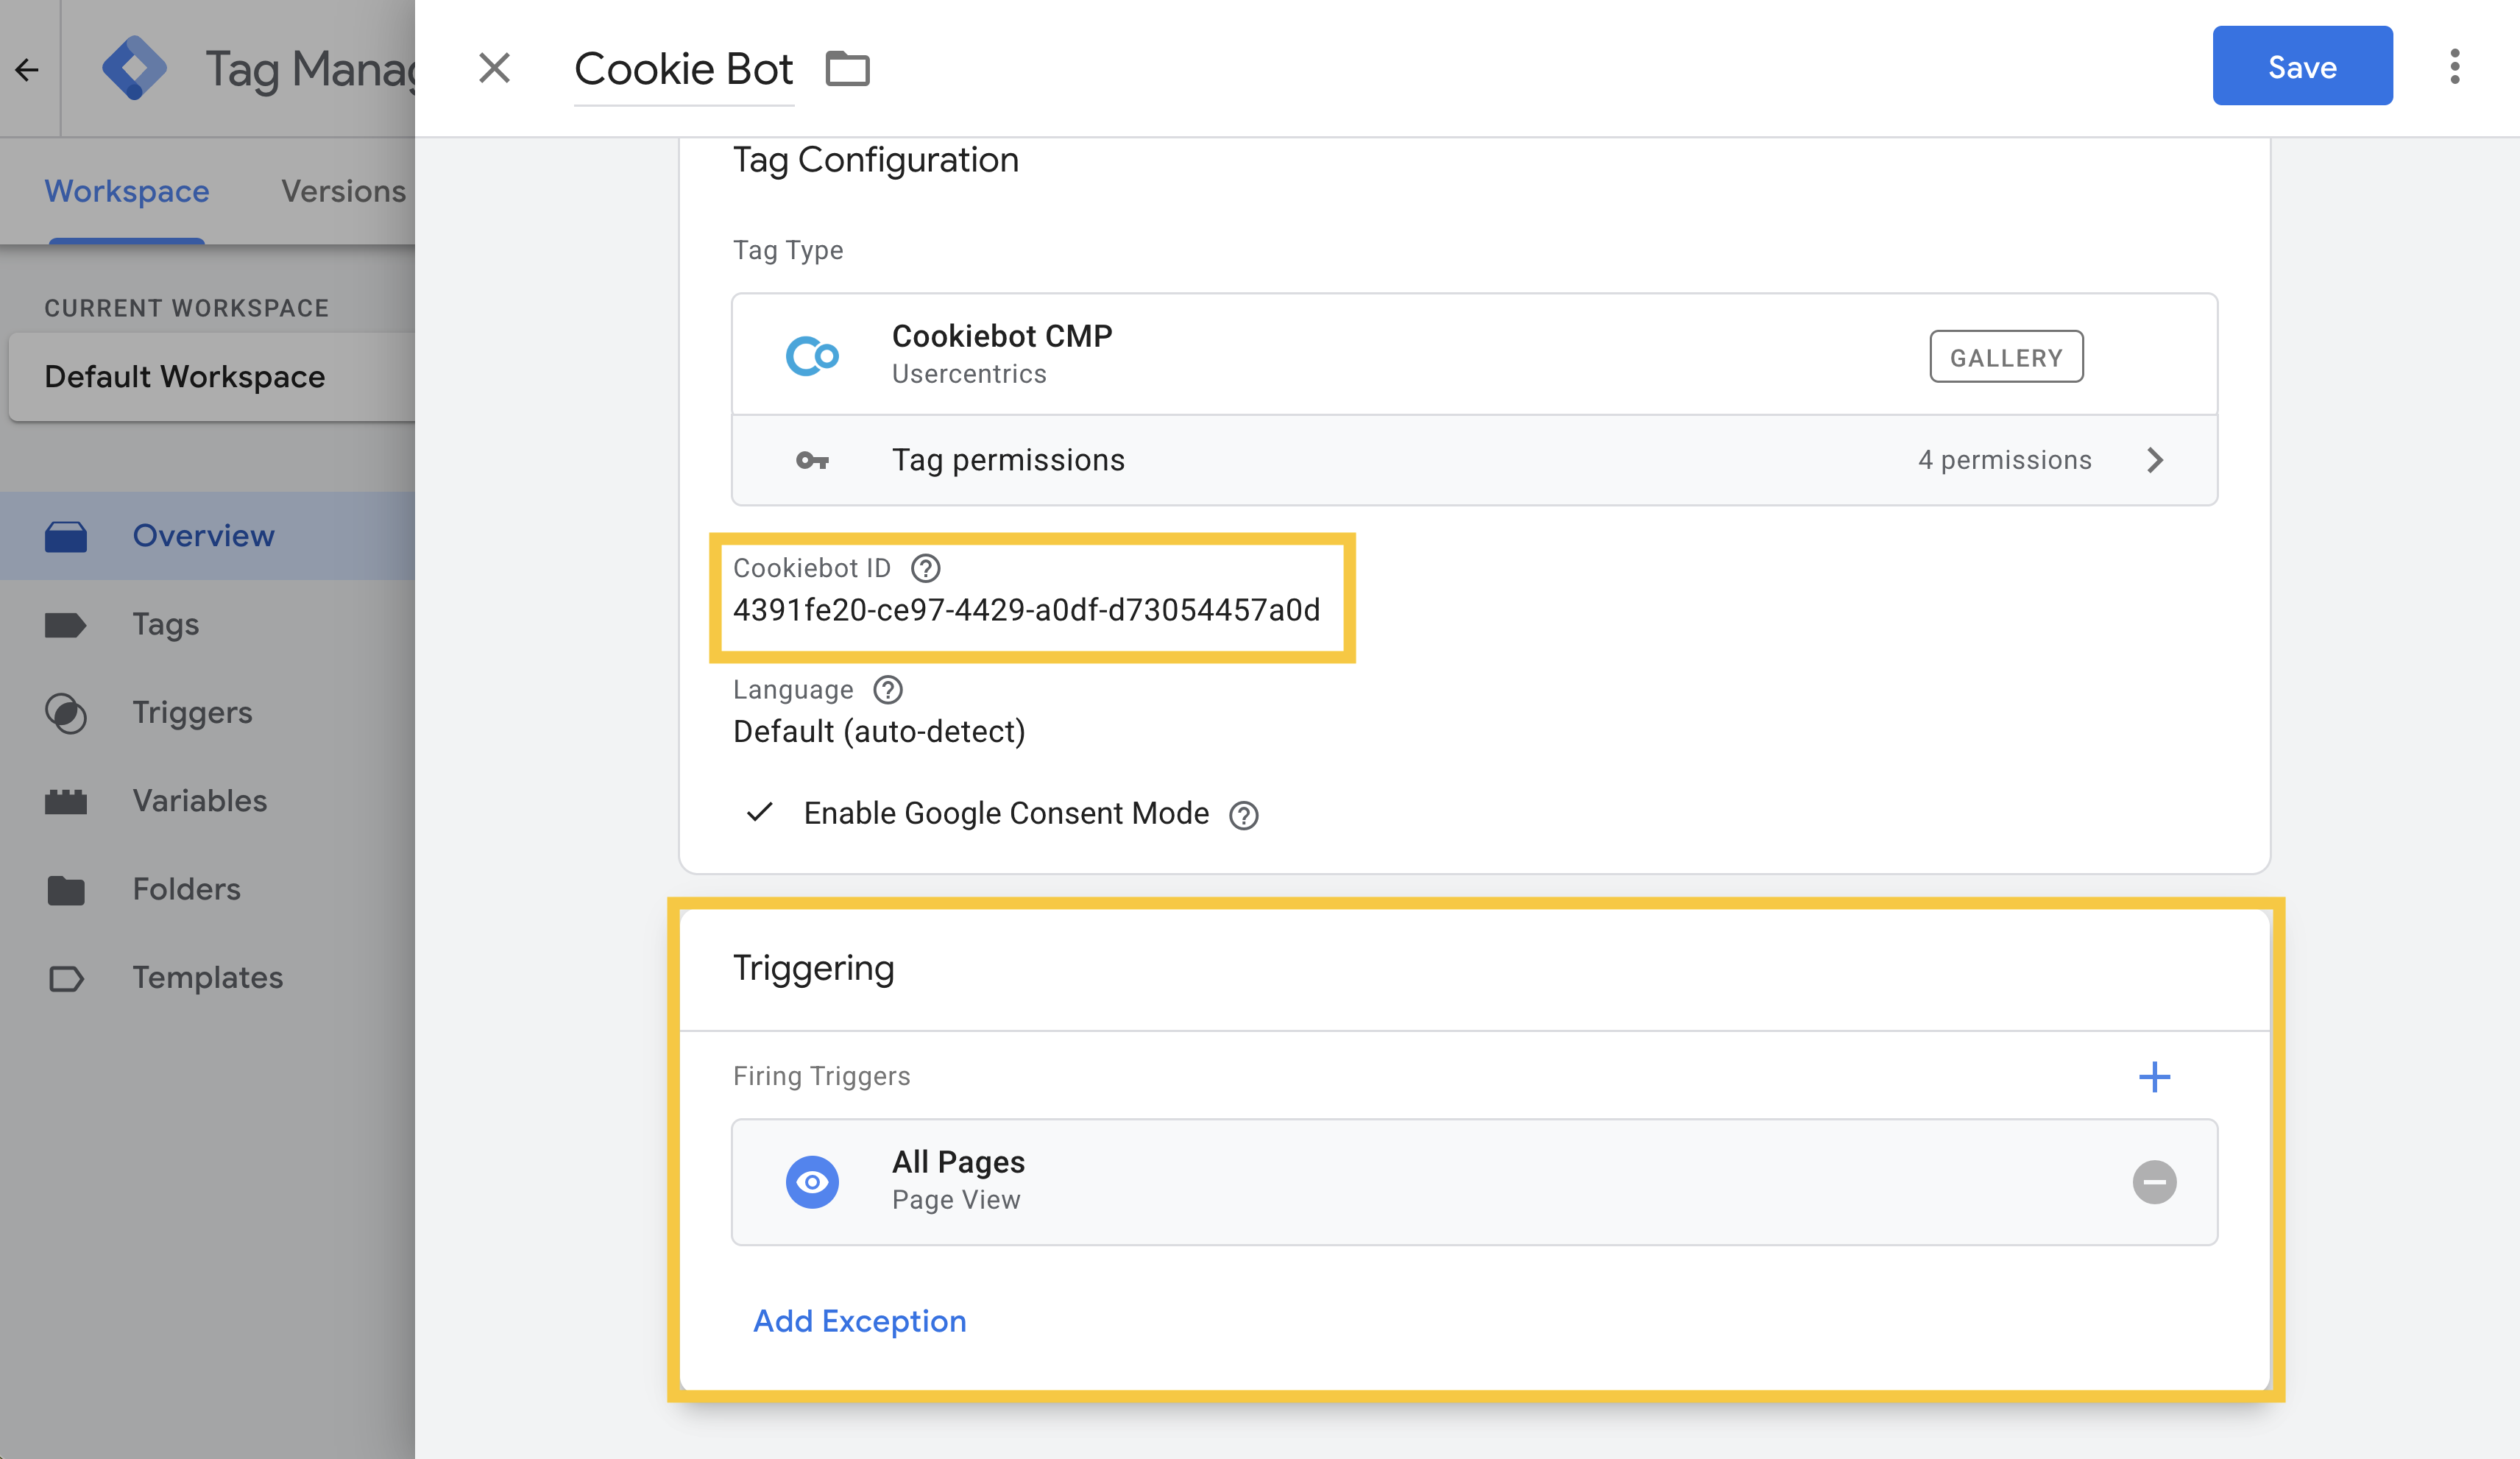This screenshot has width=2520, height=1459.
Task: Add a firing trigger with plus icon
Action: pyautogui.click(x=2154, y=1076)
